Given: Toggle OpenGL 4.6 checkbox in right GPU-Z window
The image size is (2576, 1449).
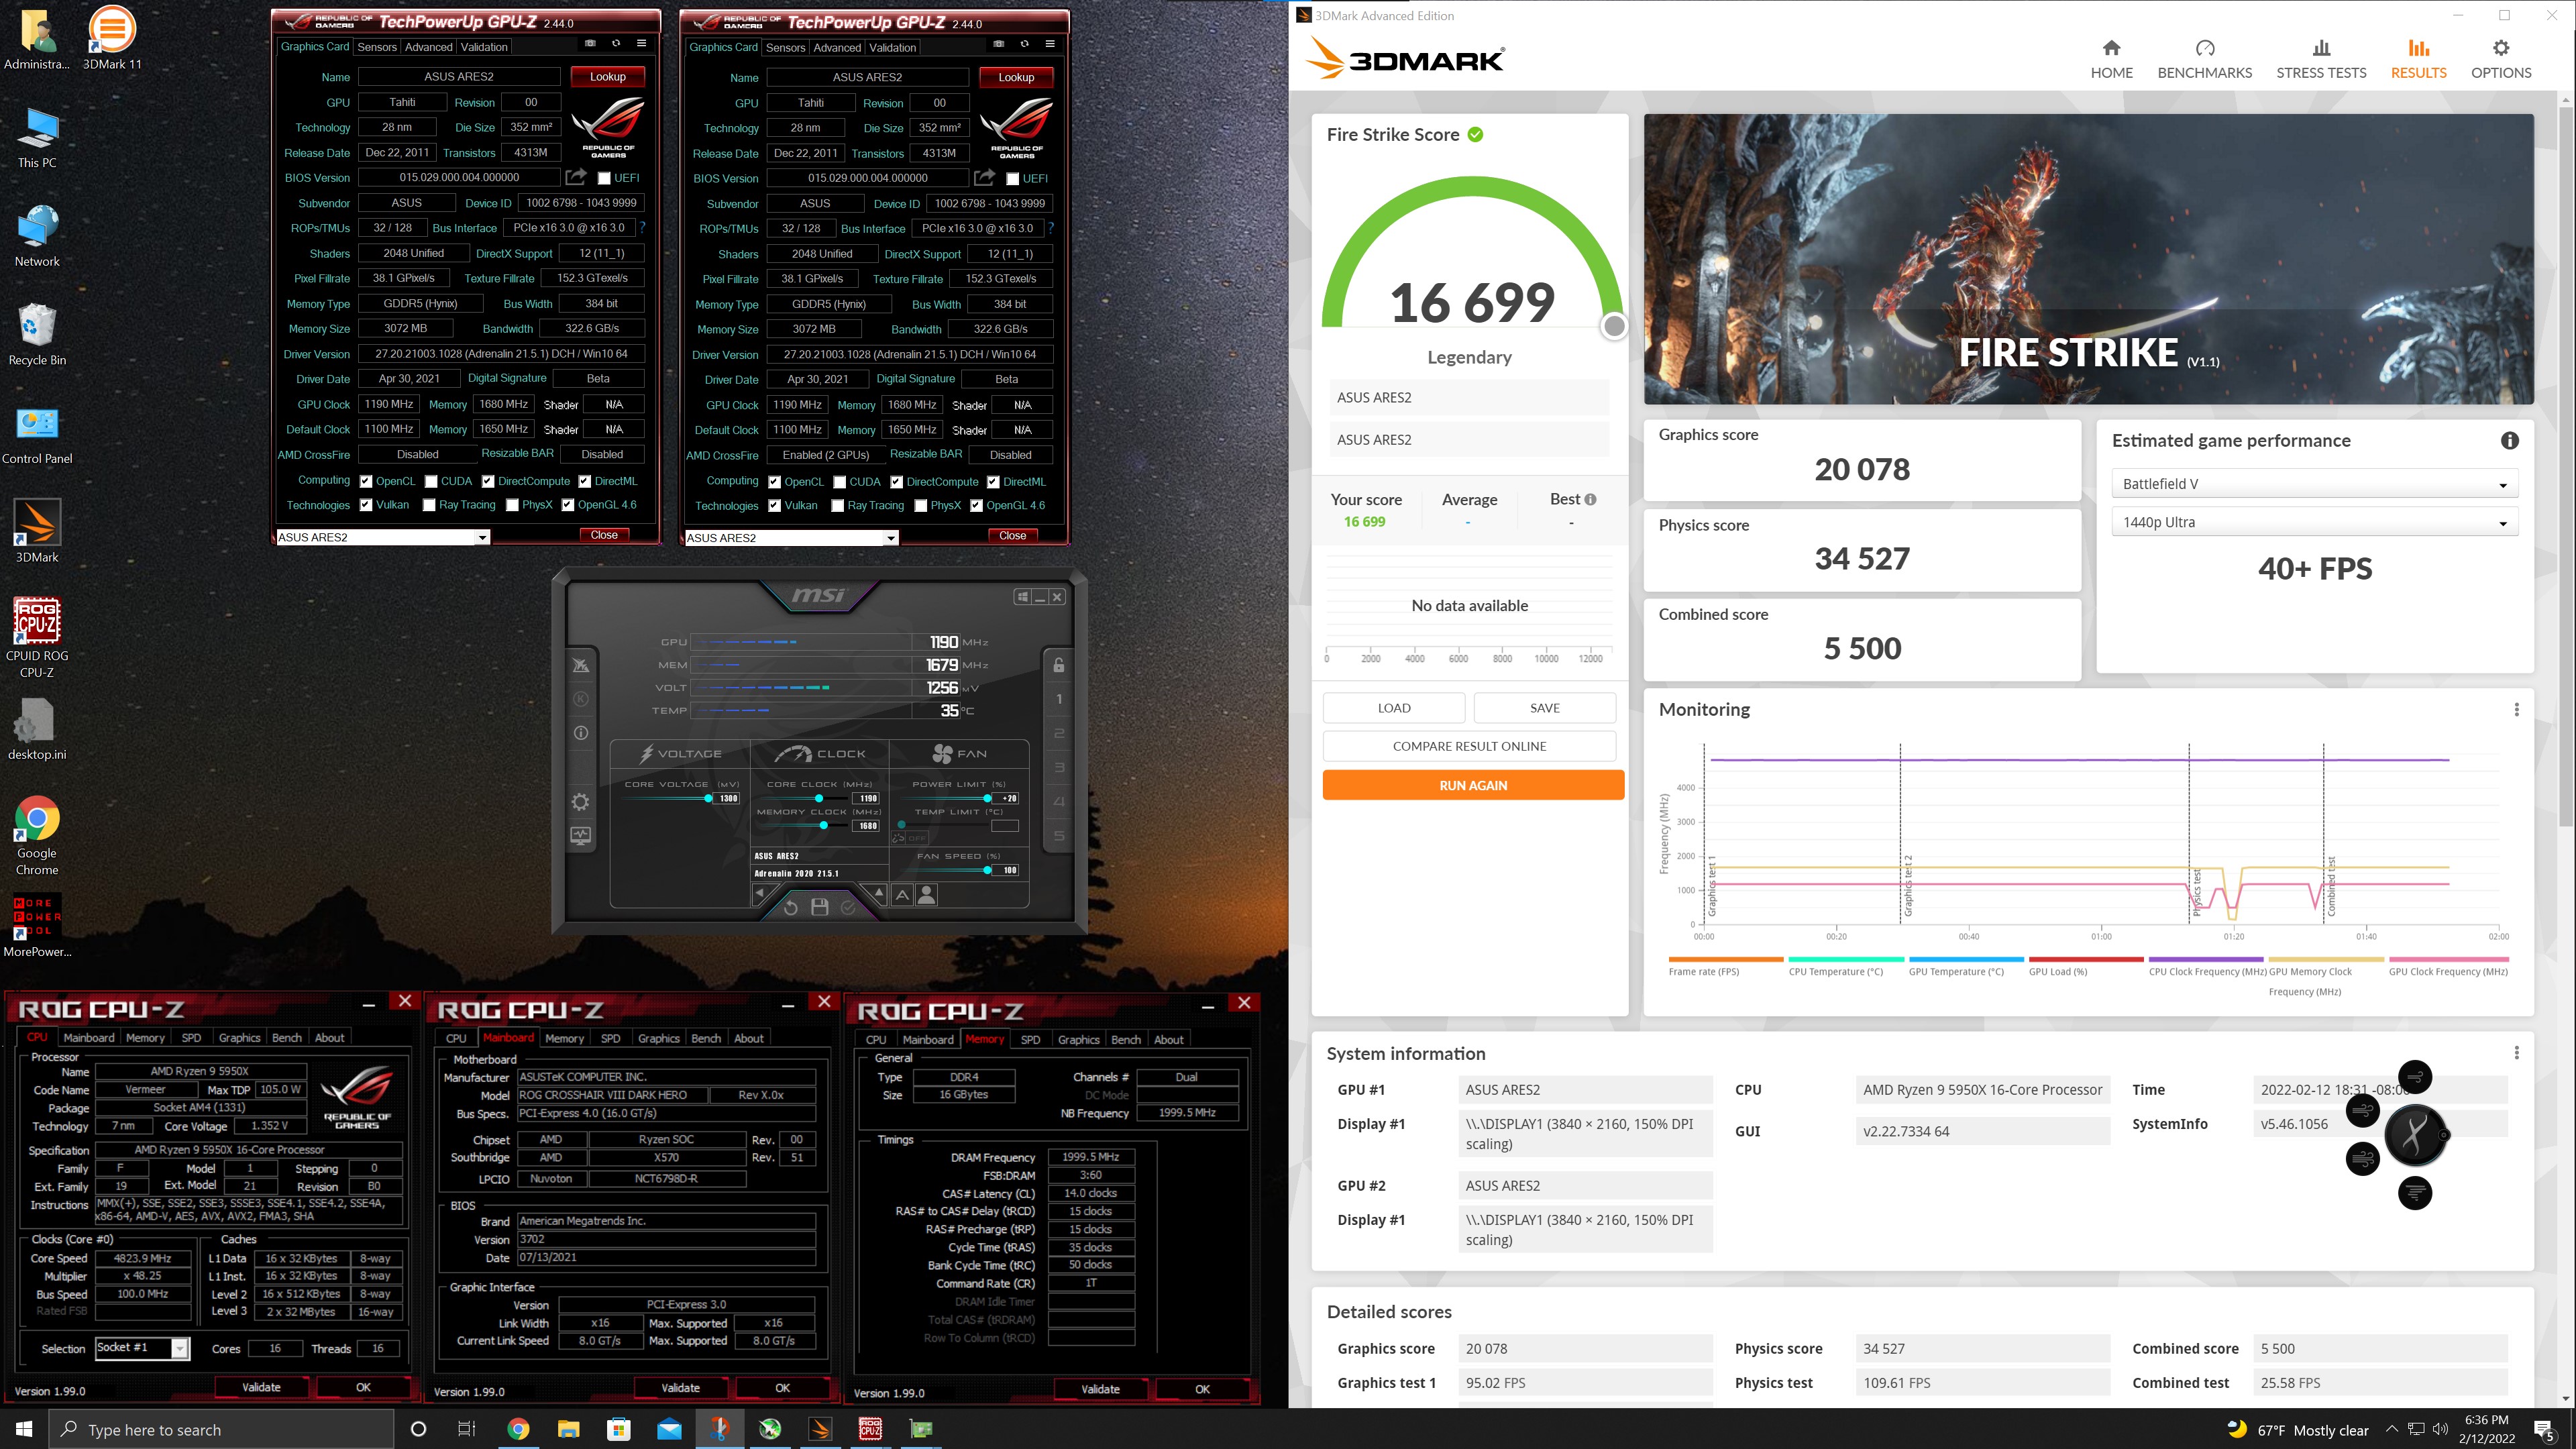Looking at the screenshot, I should point(976,506).
